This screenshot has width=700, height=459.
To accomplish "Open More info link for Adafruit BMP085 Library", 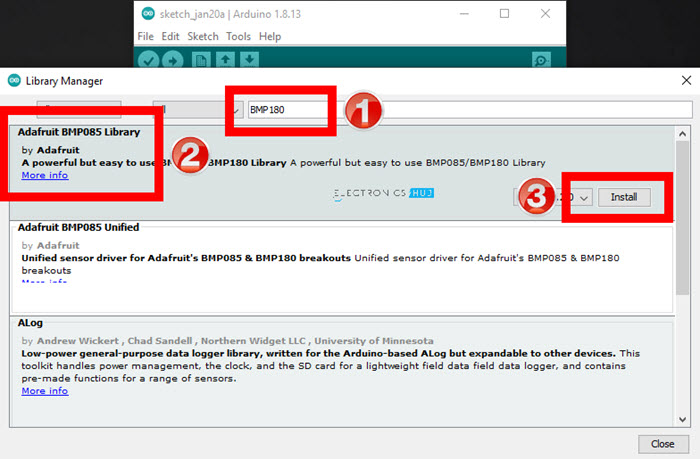I will (45, 175).
